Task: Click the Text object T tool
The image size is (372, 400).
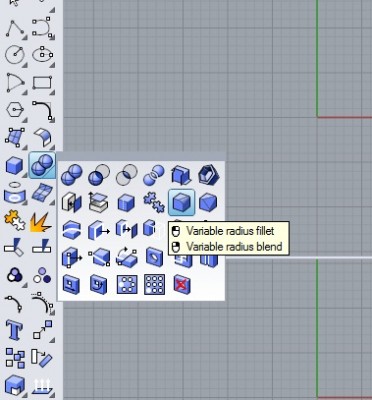Action: pyautogui.click(x=15, y=329)
